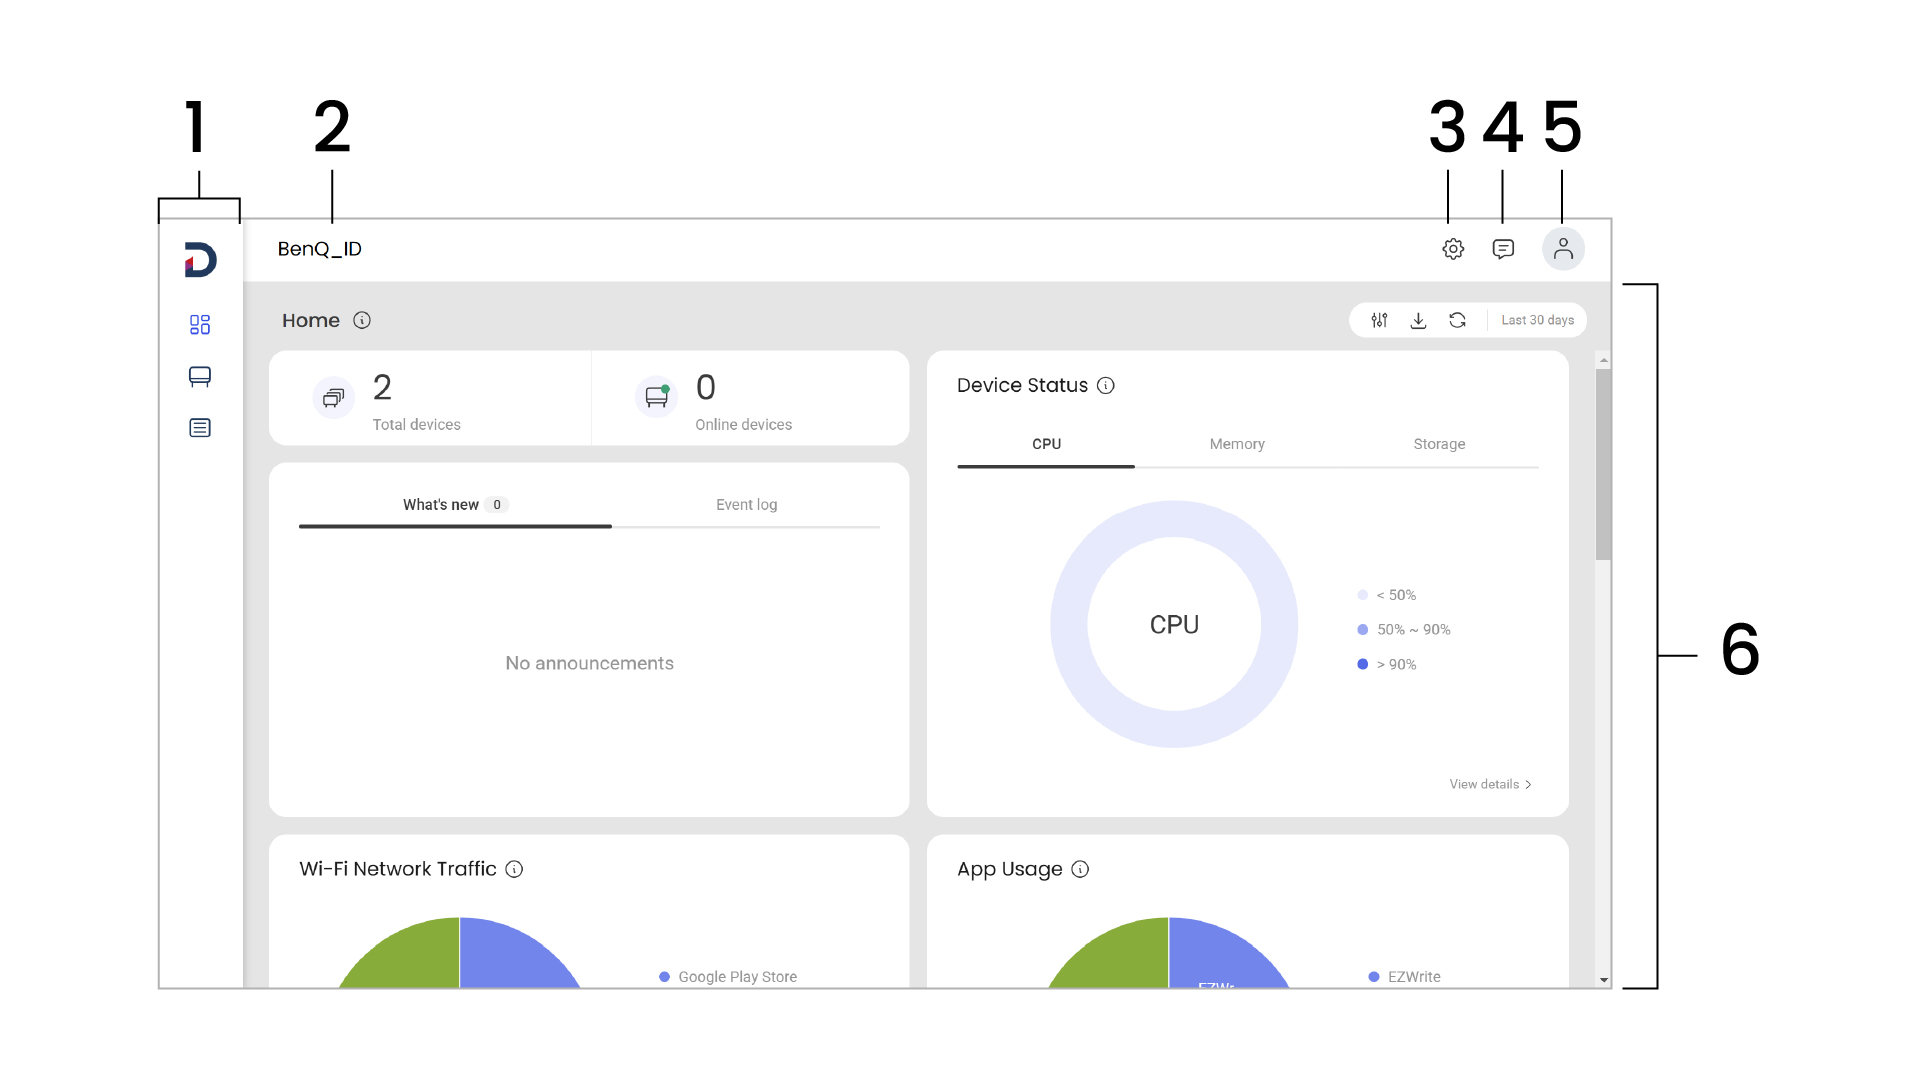Switch to the Memory tab
Screen dimensions: 1921x1081
click(x=1237, y=444)
